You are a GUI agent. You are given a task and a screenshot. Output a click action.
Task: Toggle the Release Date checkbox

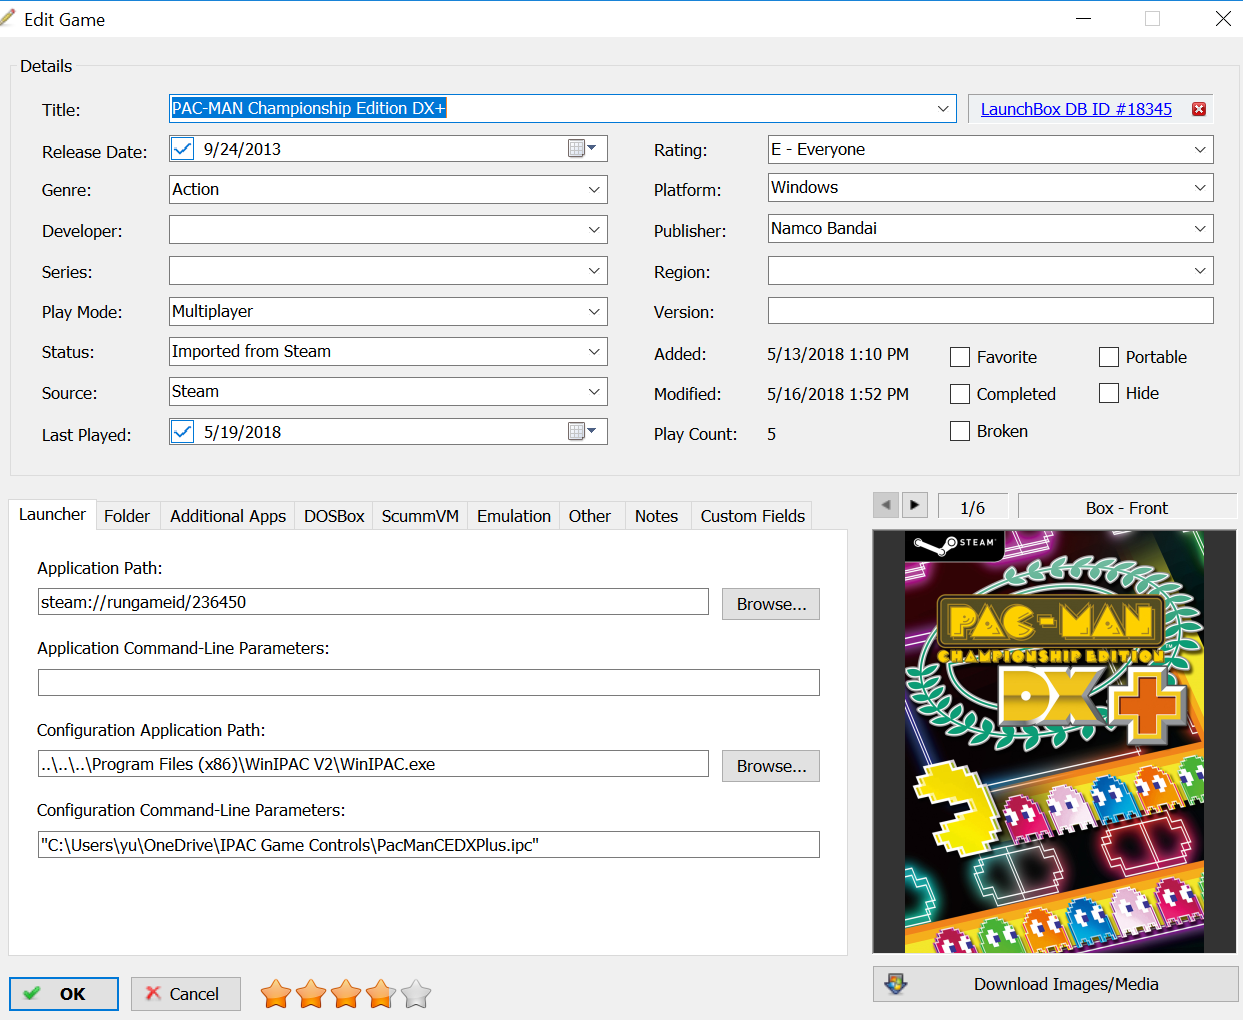(x=183, y=149)
